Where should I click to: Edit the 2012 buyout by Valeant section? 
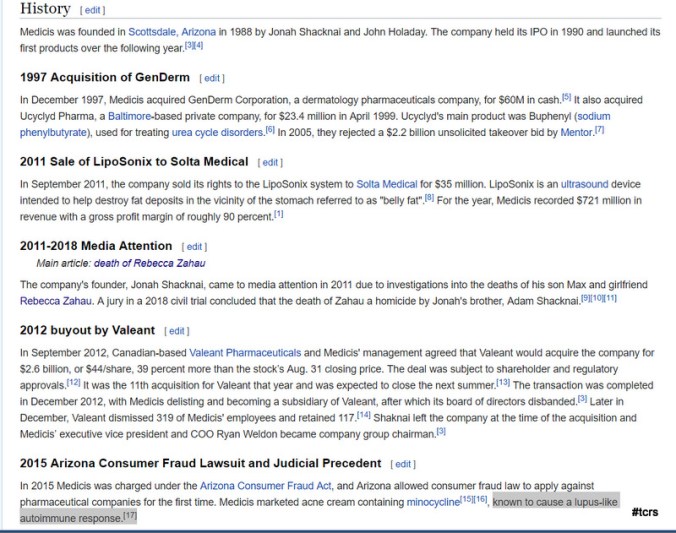(x=176, y=331)
